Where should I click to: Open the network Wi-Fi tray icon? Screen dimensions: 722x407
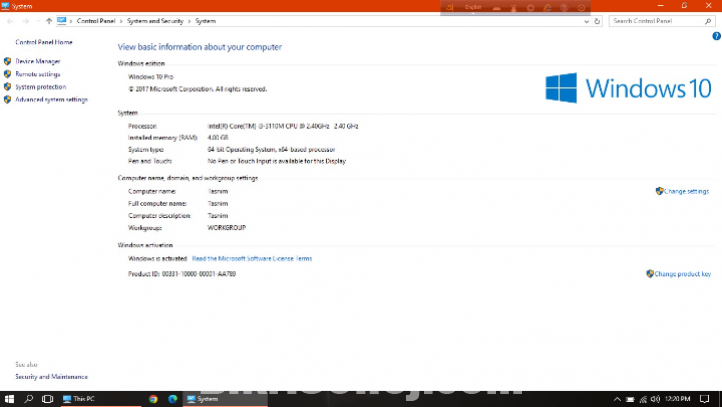pos(643,399)
